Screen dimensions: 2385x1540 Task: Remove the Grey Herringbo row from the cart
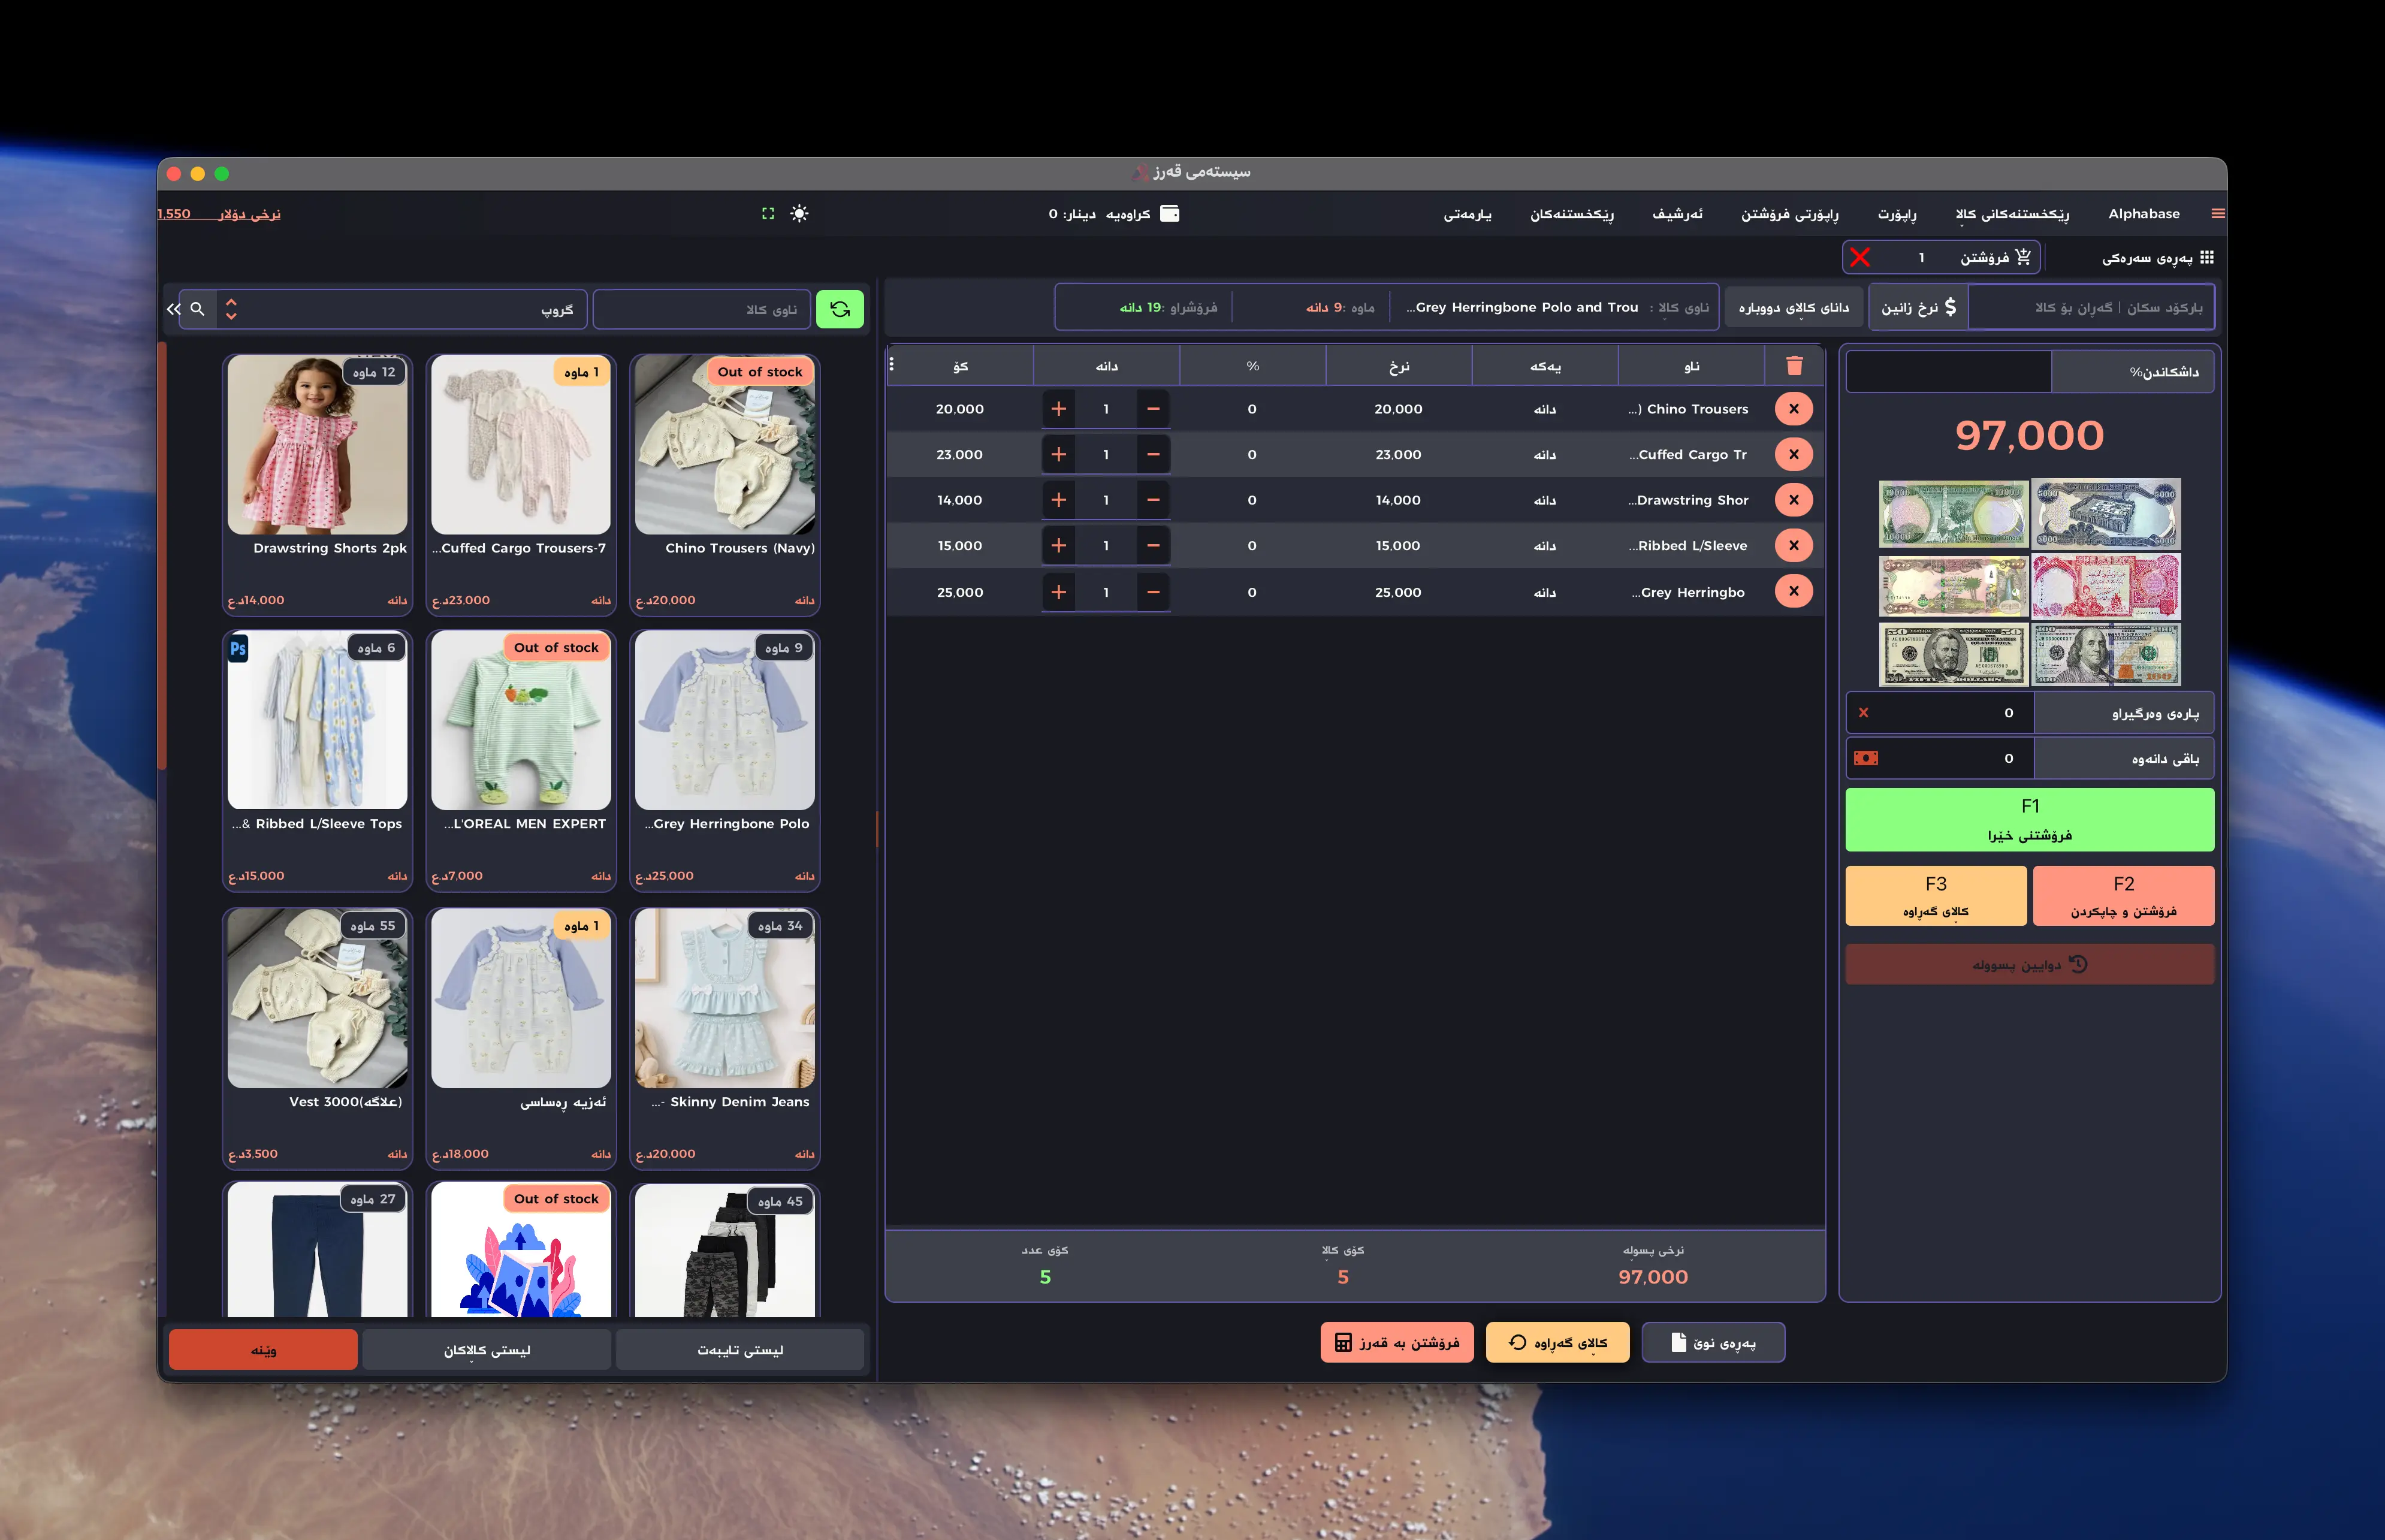pos(1794,592)
